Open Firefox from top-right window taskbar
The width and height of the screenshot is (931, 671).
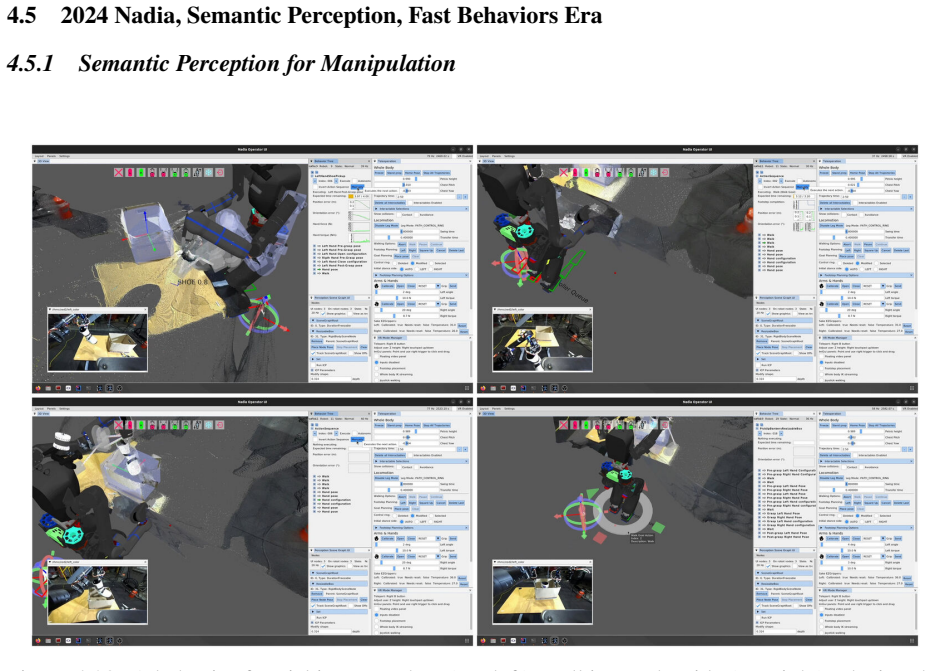coord(484,388)
